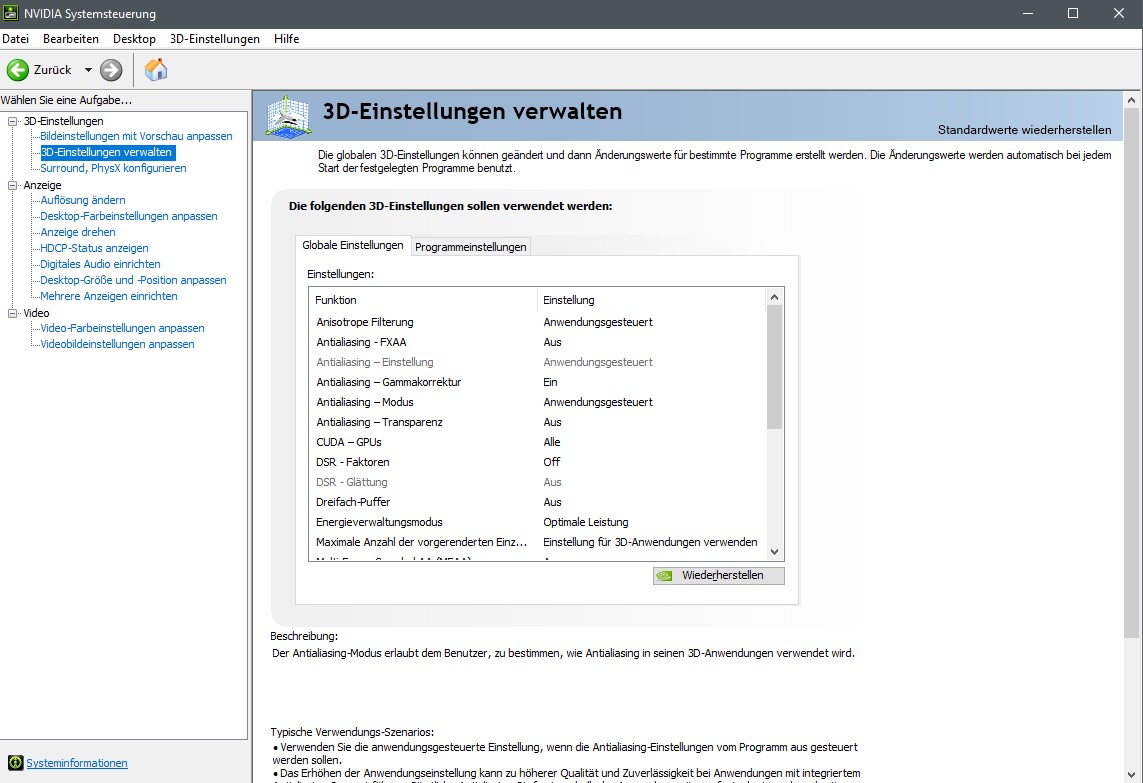This screenshot has height=783, width=1143.
Task: Click the settings list scrollbar thumb
Action: (x=774, y=367)
